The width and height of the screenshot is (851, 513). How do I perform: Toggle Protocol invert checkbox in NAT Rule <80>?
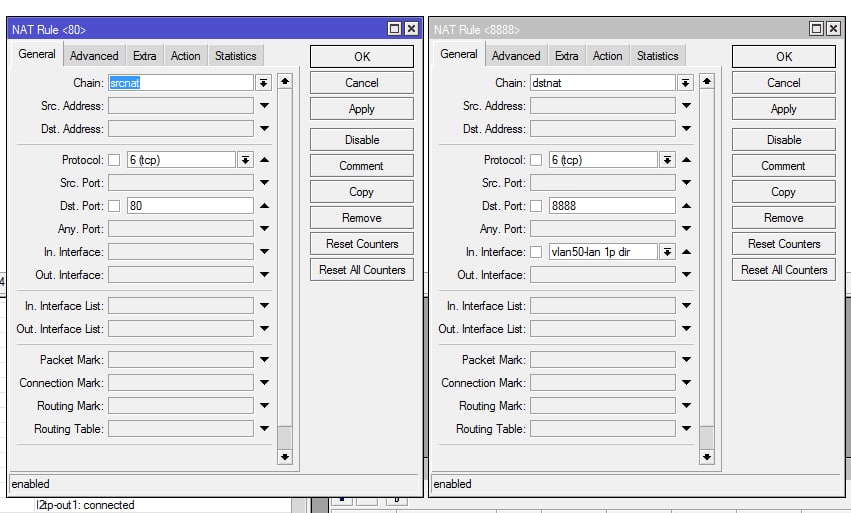click(114, 160)
